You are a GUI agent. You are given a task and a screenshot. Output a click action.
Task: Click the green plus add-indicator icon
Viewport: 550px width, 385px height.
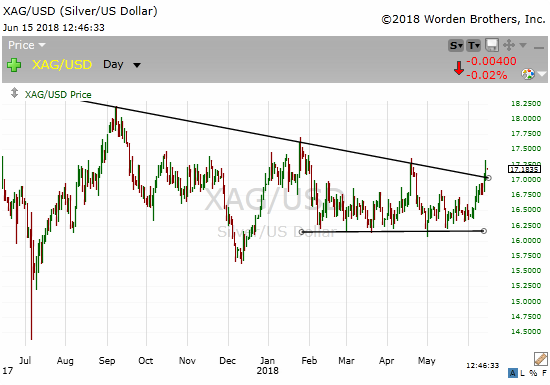click(x=14, y=65)
